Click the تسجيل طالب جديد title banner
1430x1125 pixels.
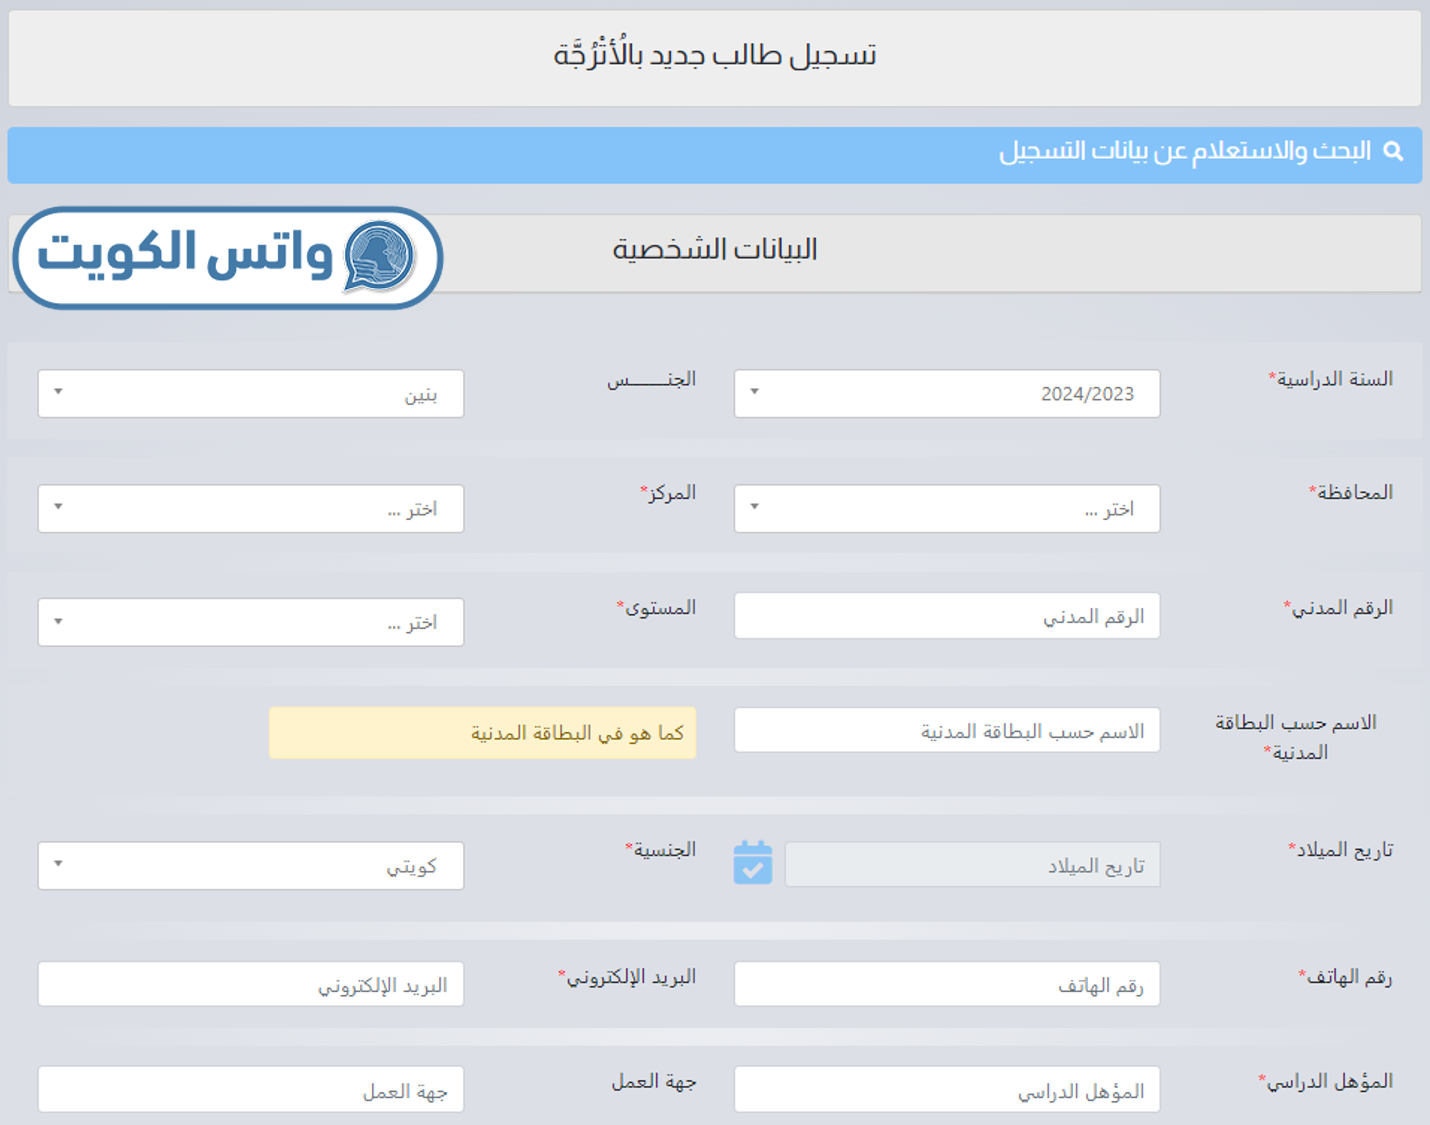coord(714,57)
